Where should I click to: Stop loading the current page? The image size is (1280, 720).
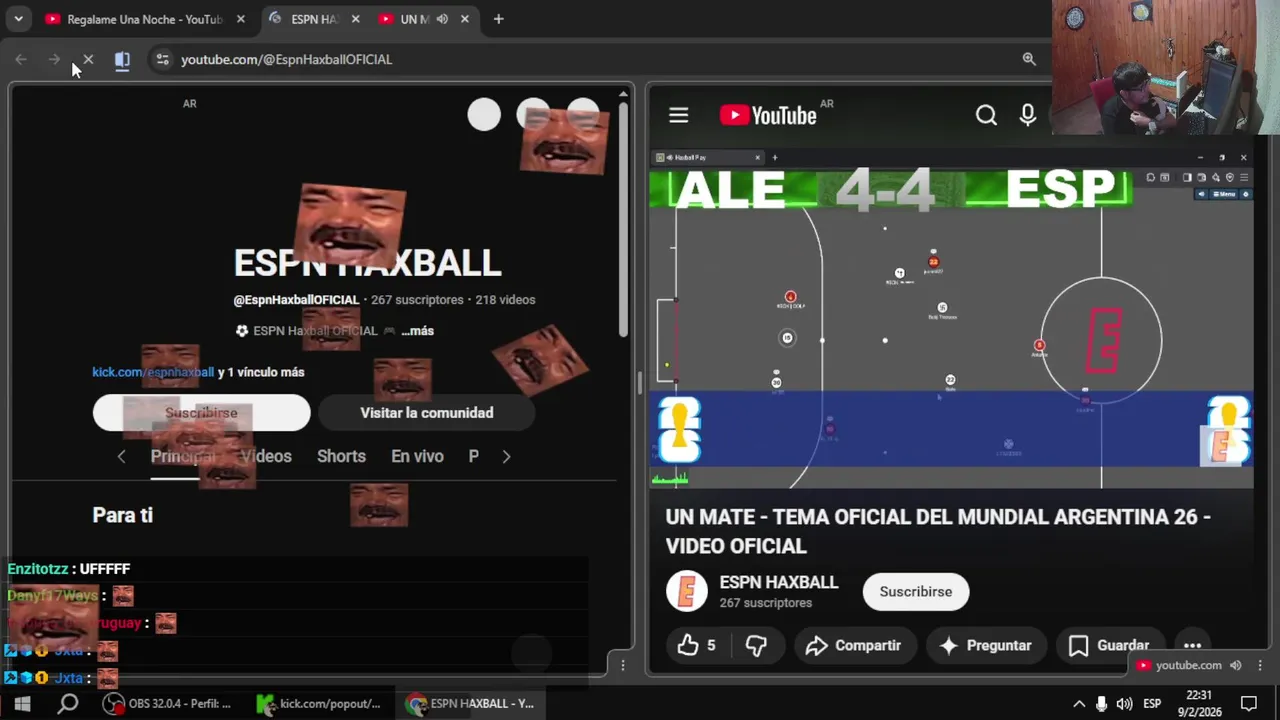pos(88,60)
